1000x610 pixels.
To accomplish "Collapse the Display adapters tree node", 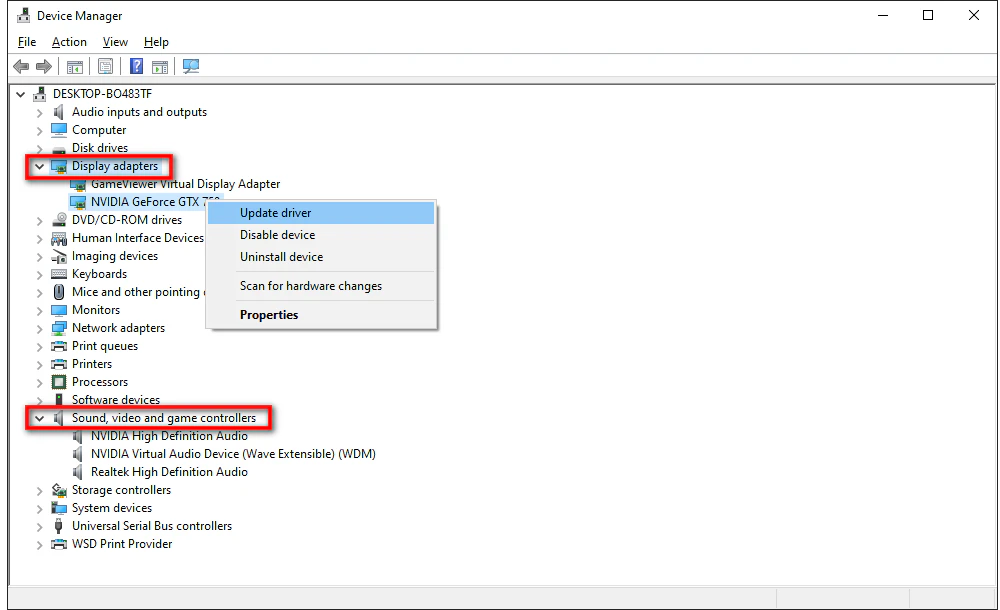I will pos(40,166).
